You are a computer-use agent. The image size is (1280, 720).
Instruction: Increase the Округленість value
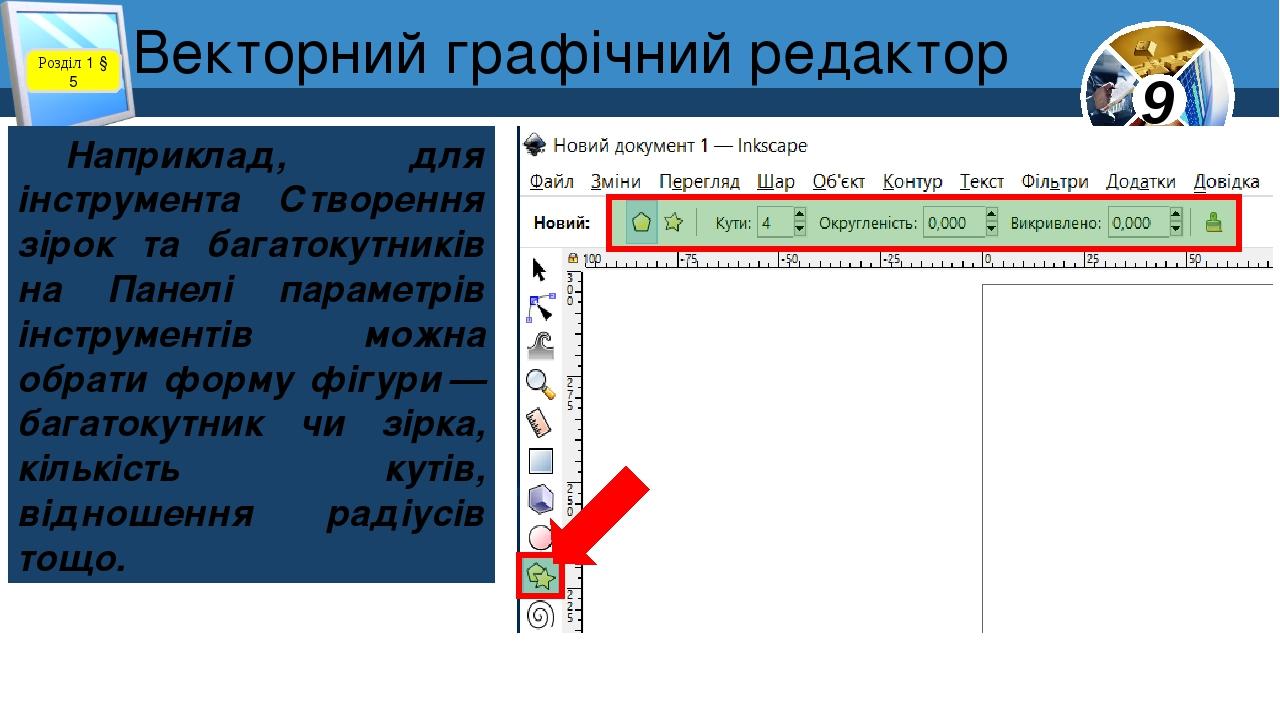pos(992,215)
